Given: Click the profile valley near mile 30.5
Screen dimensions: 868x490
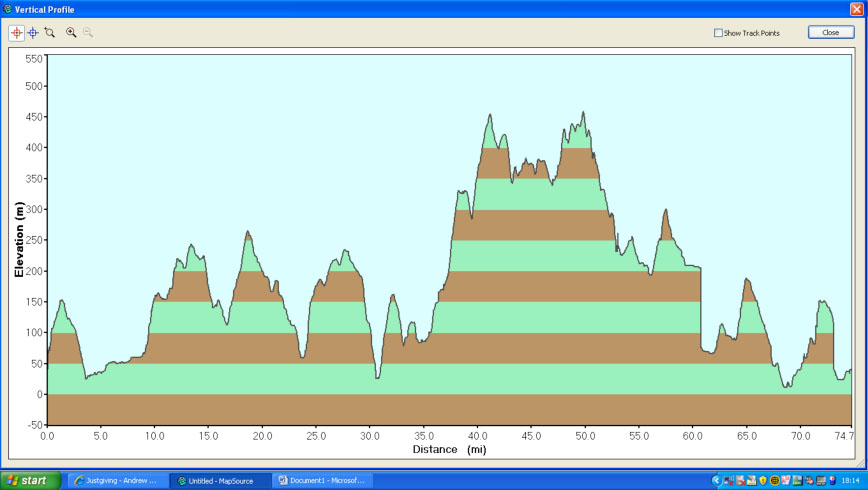Looking at the screenshot, I should pyautogui.click(x=377, y=377).
